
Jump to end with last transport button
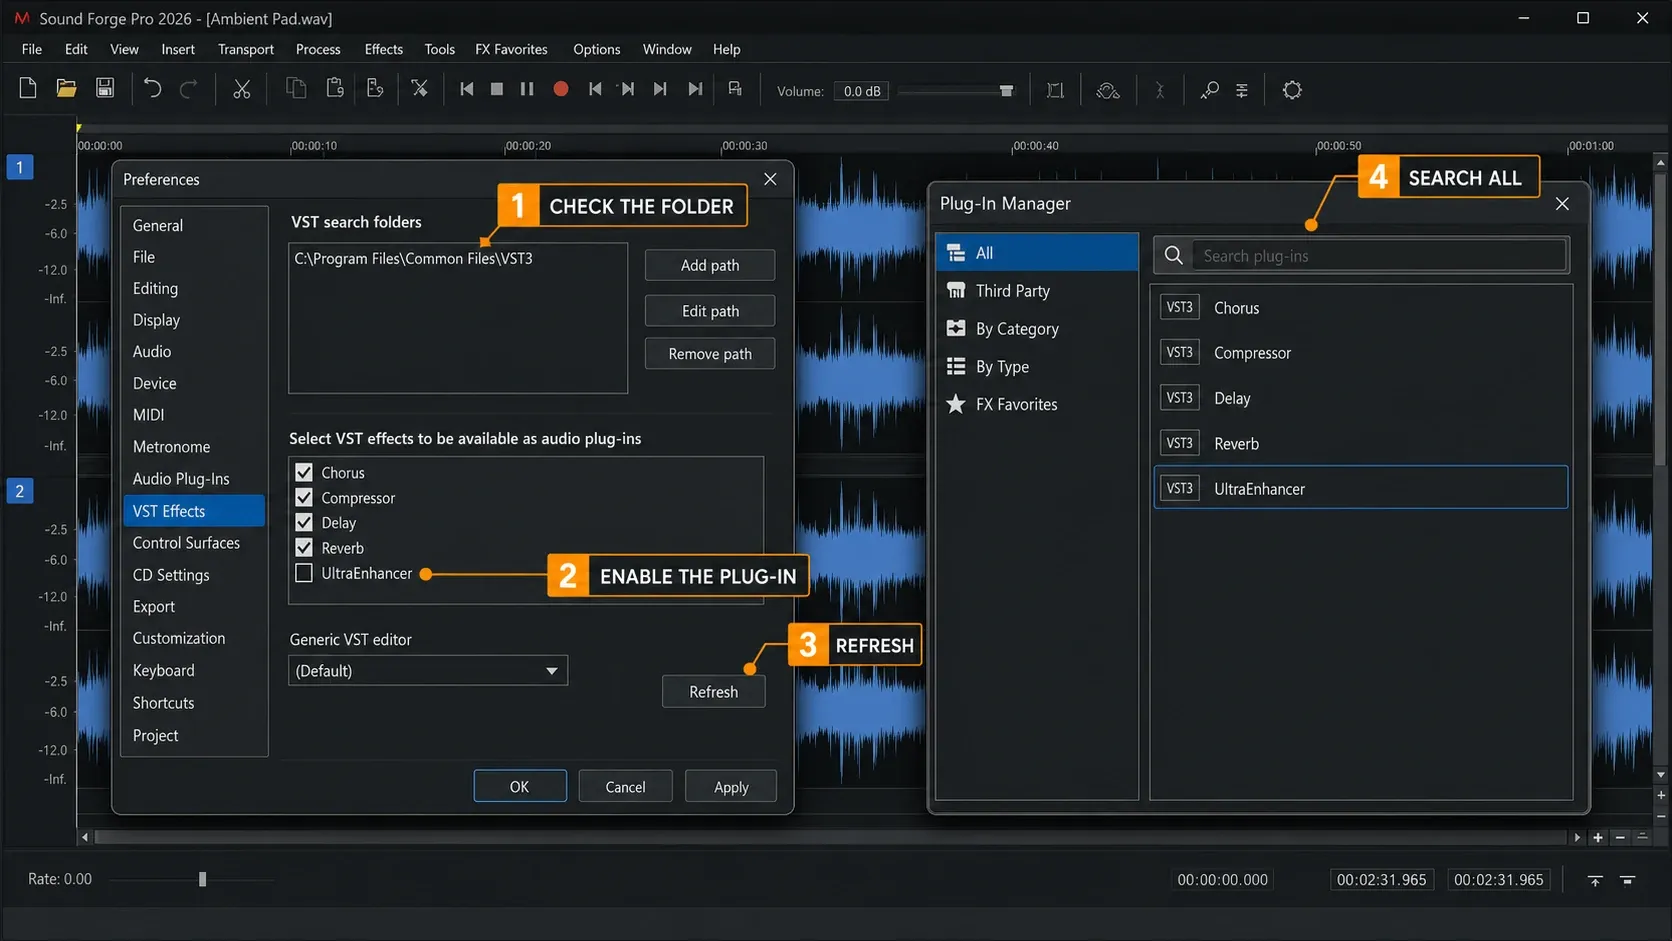(x=695, y=89)
